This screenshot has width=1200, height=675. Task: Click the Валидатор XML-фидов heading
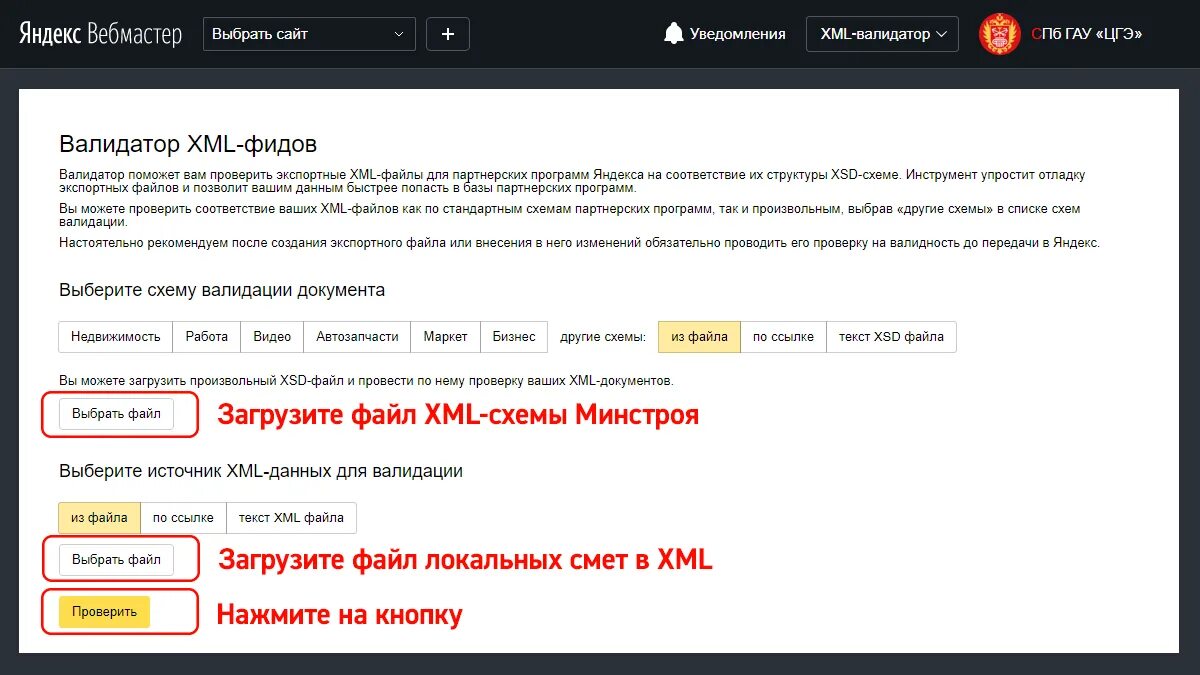point(188,145)
